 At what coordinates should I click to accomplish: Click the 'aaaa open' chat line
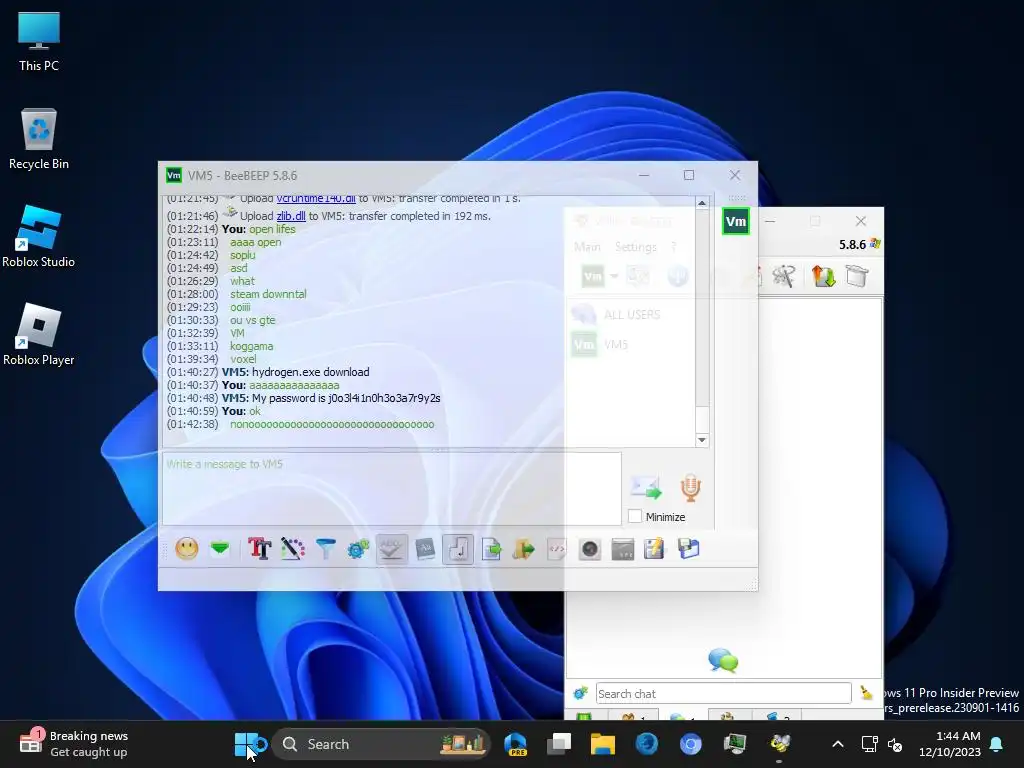[x=255, y=242]
